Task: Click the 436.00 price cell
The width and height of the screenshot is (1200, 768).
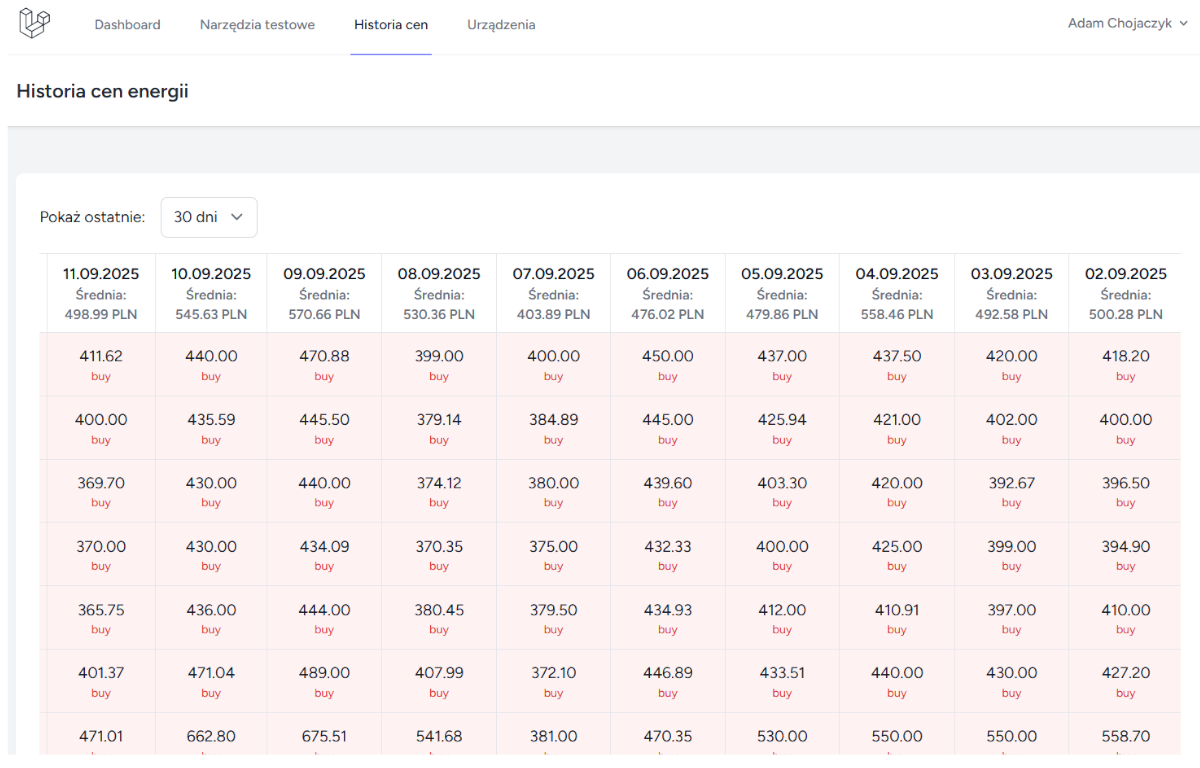Action: click(x=211, y=618)
